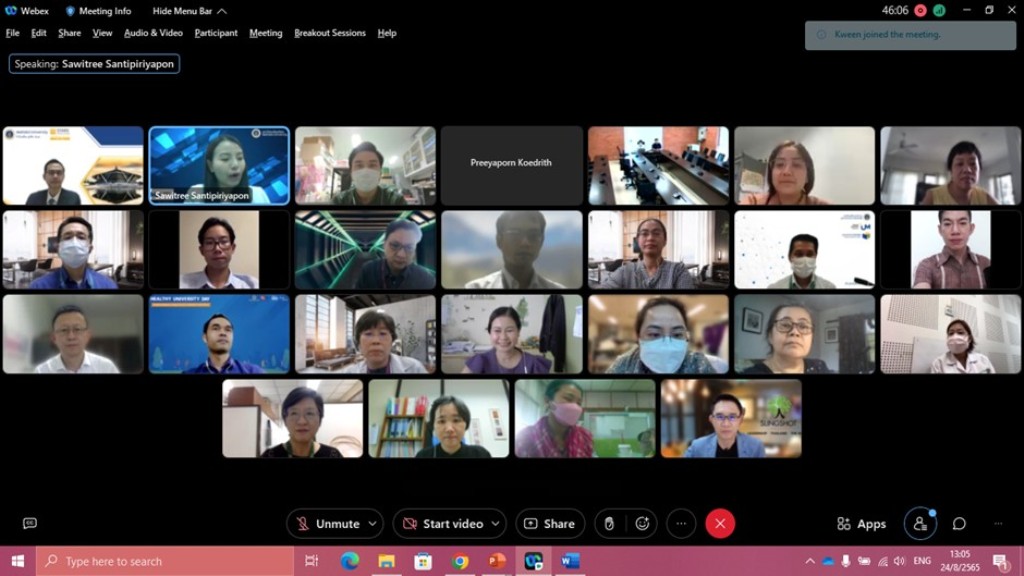The height and width of the screenshot is (576, 1024).
Task: Open the Audio & Video menu
Action: pyautogui.click(x=153, y=33)
